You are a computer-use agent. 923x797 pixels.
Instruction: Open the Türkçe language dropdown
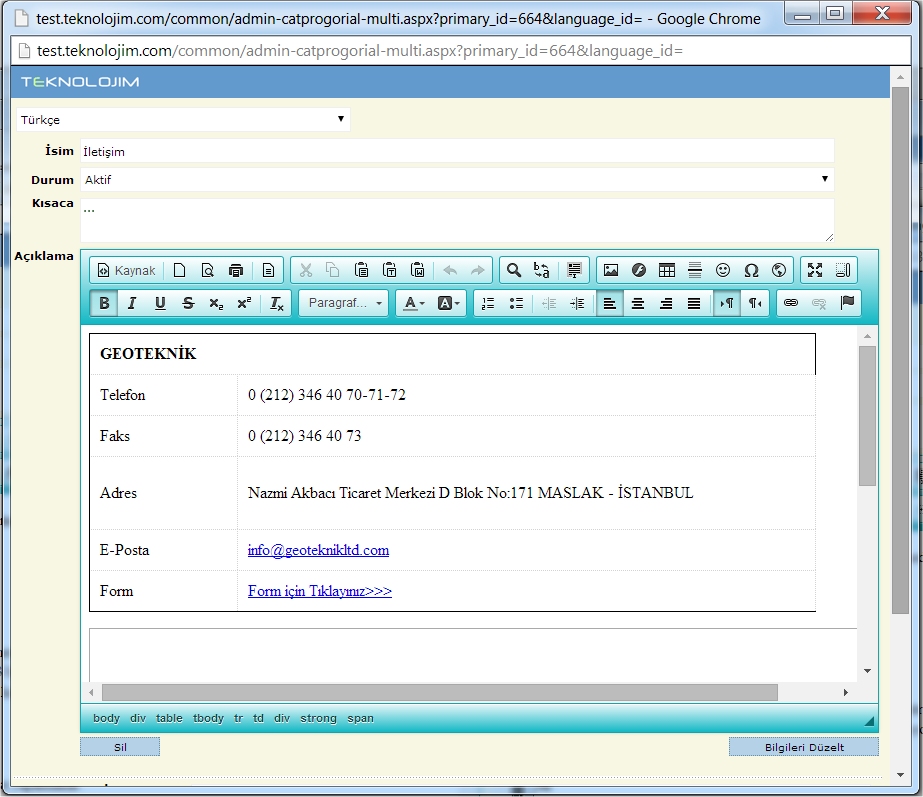tap(183, 119)
